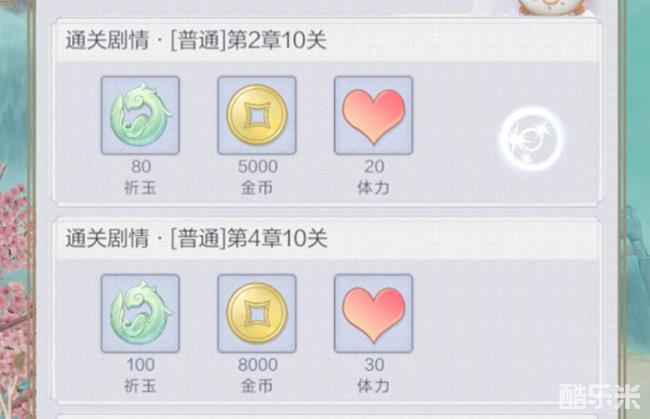Tap the 30 体力 amount label
The width and height of the screenshot is (650, 419).
click(x=374, y=375)
